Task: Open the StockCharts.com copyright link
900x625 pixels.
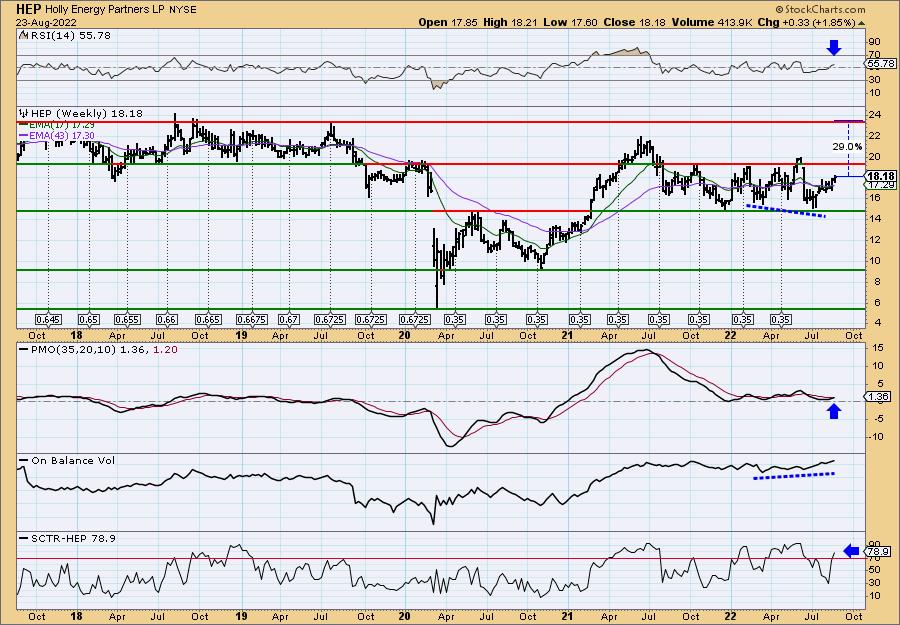Action: coord(820,10)
